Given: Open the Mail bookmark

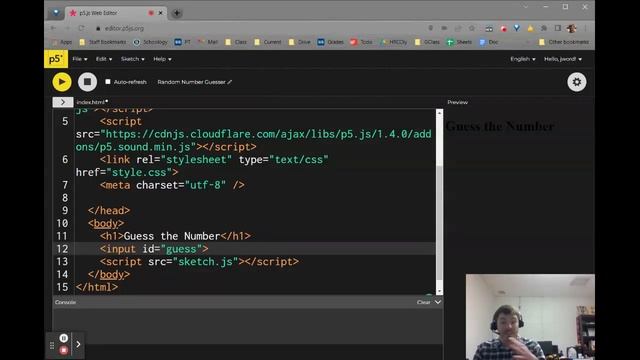Looking at the screenshot, I should point(208,42).
